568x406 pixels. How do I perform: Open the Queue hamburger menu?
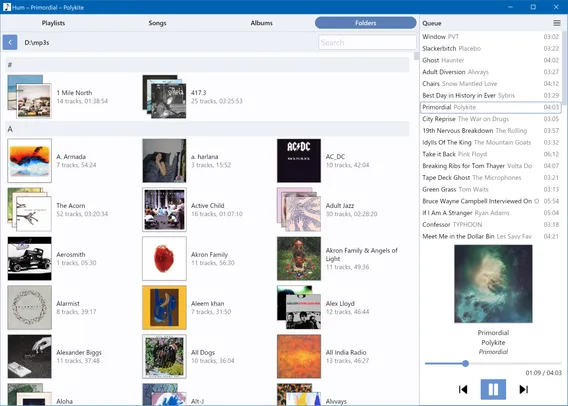[x=557, y=23]
